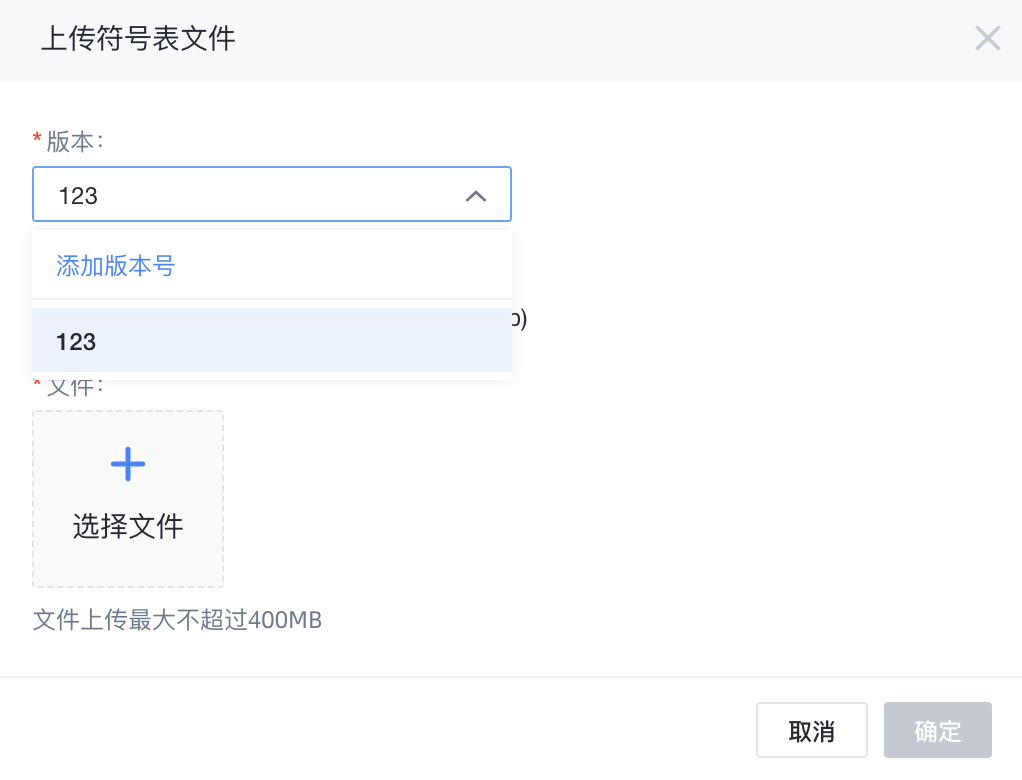This screenshot has width=1022, height=780.
Task: Click the divider below 添加版本号
Action: coord(272,299)
